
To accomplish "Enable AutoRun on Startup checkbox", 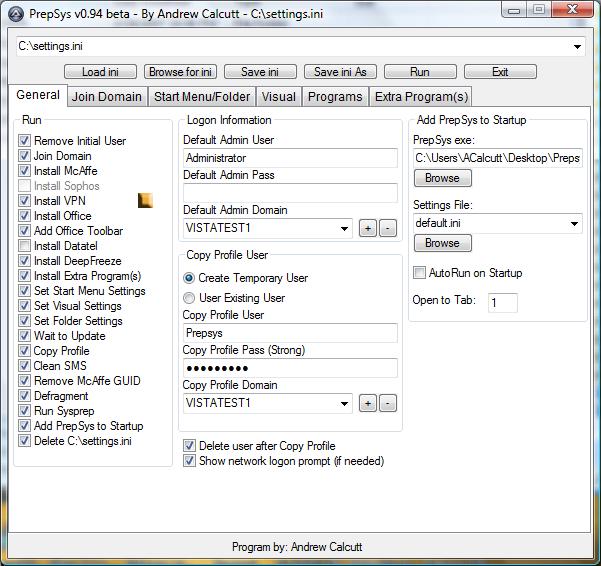I will point(420,273).
